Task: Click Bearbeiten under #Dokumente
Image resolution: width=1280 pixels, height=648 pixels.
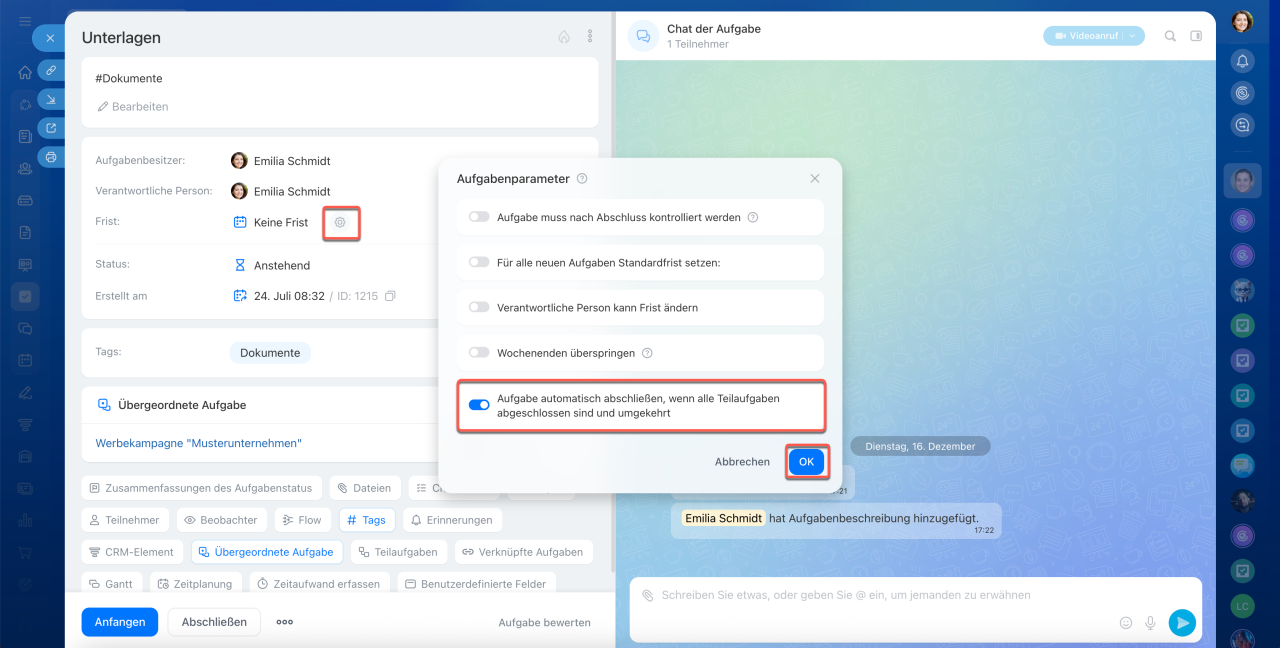Action: (132, 107)
